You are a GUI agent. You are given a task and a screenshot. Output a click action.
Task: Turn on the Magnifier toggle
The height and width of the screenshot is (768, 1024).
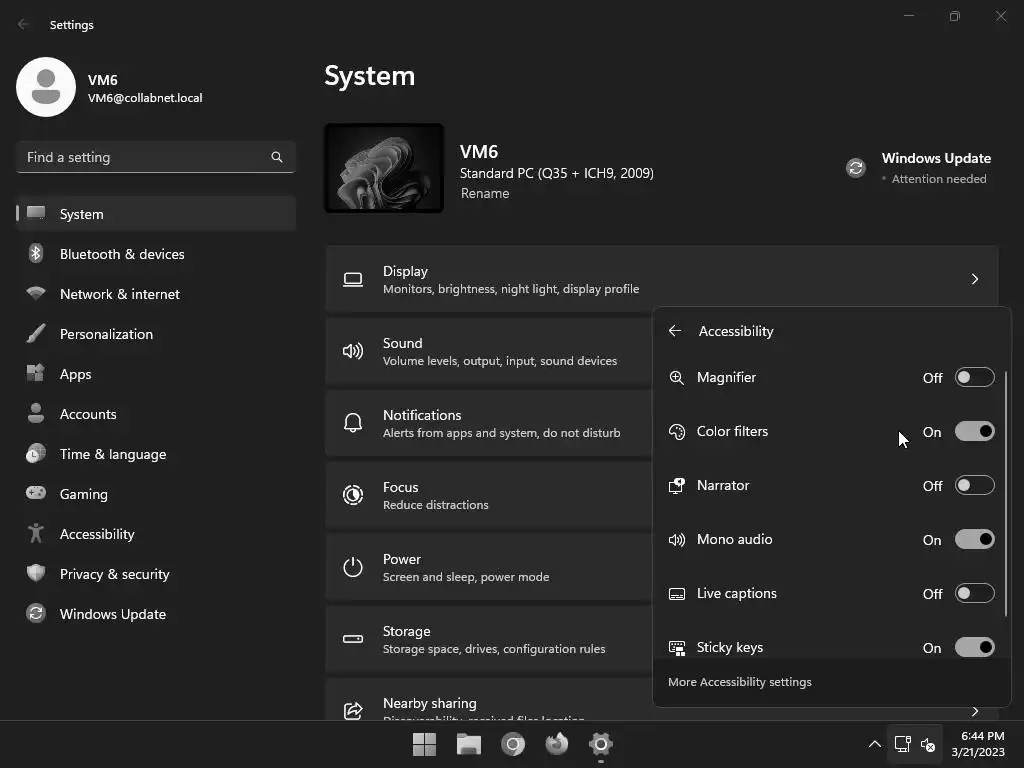(x=974, y=377)
